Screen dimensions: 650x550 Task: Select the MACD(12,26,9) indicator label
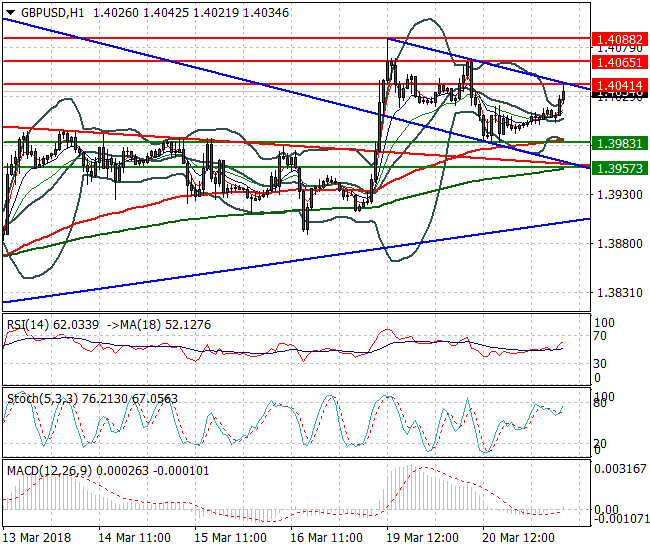pos(49,471)
